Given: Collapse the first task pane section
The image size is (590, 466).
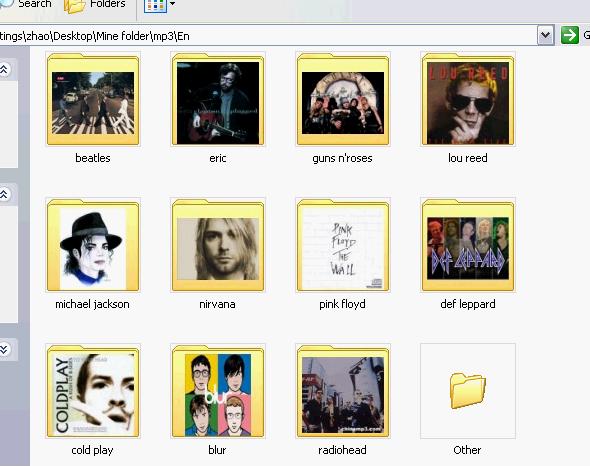Looking at the screenshot, I should tap(4, 69).
